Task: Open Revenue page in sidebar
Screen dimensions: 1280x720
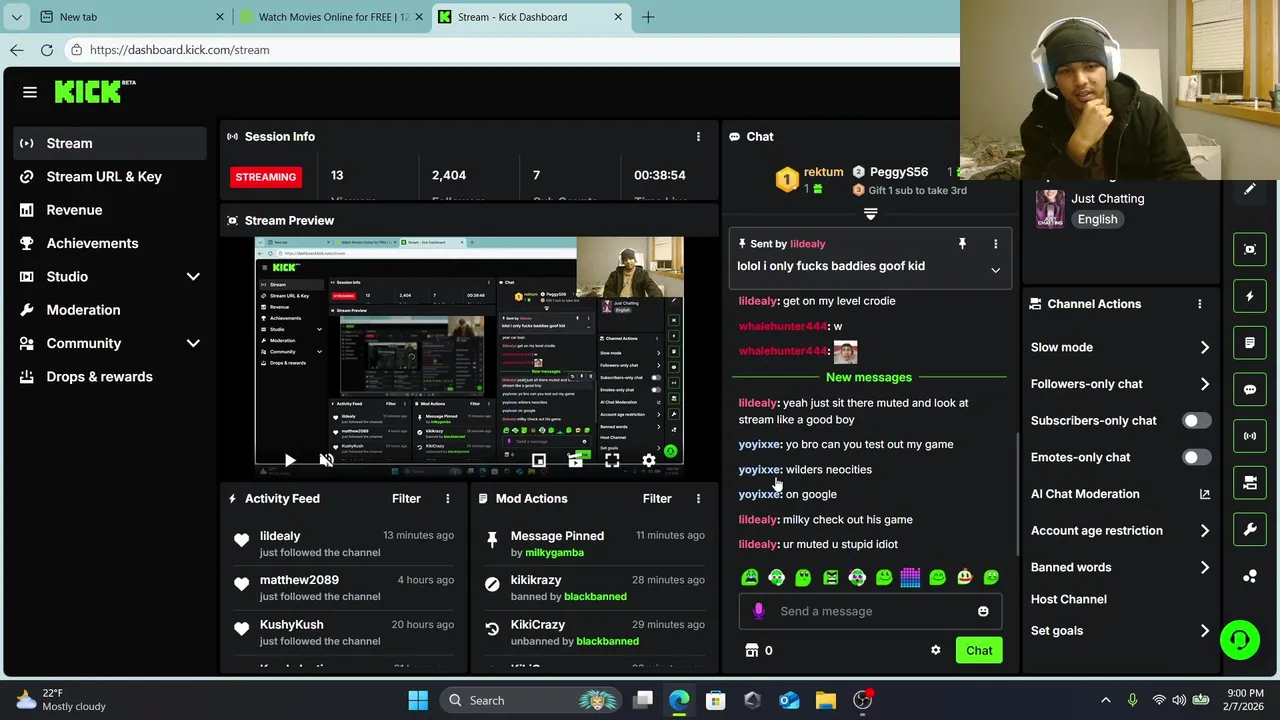Action: point(110,210)
